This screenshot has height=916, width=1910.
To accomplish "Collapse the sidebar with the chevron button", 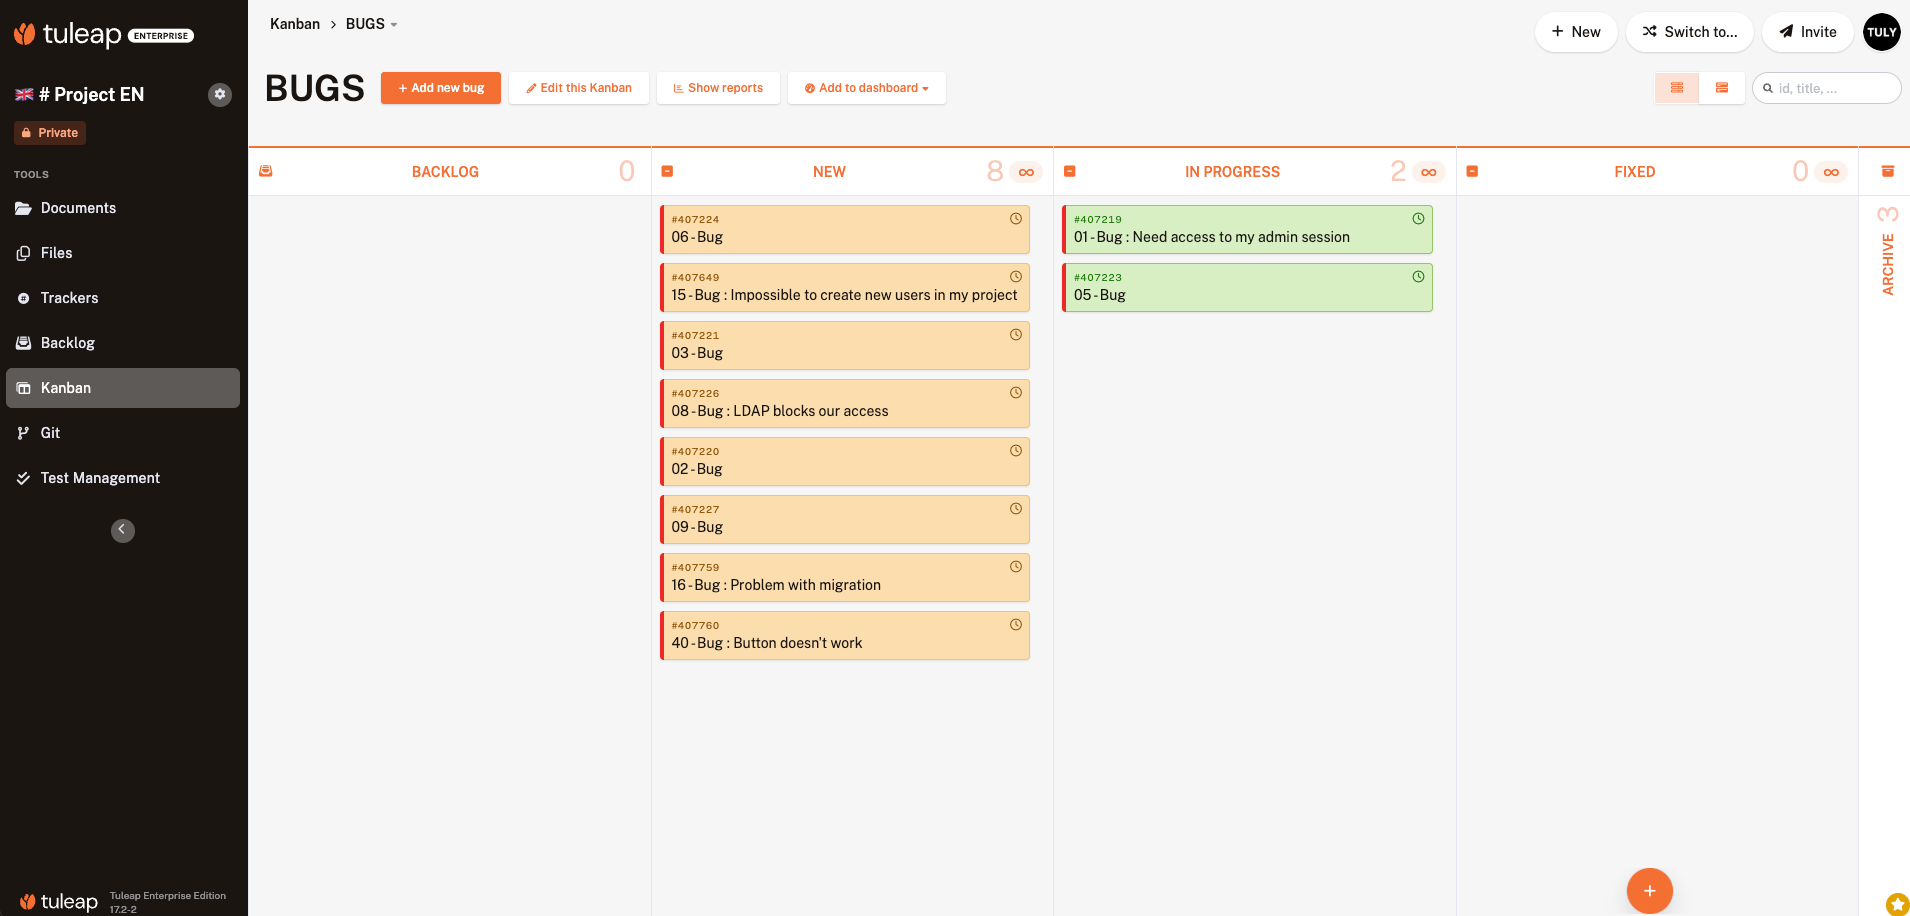I will pyautogui.click(x=123, y=530).
